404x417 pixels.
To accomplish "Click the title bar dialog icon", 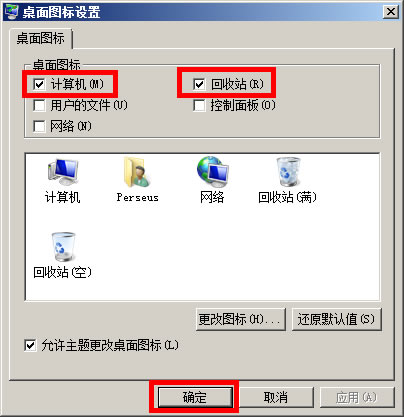I will 12,11.
